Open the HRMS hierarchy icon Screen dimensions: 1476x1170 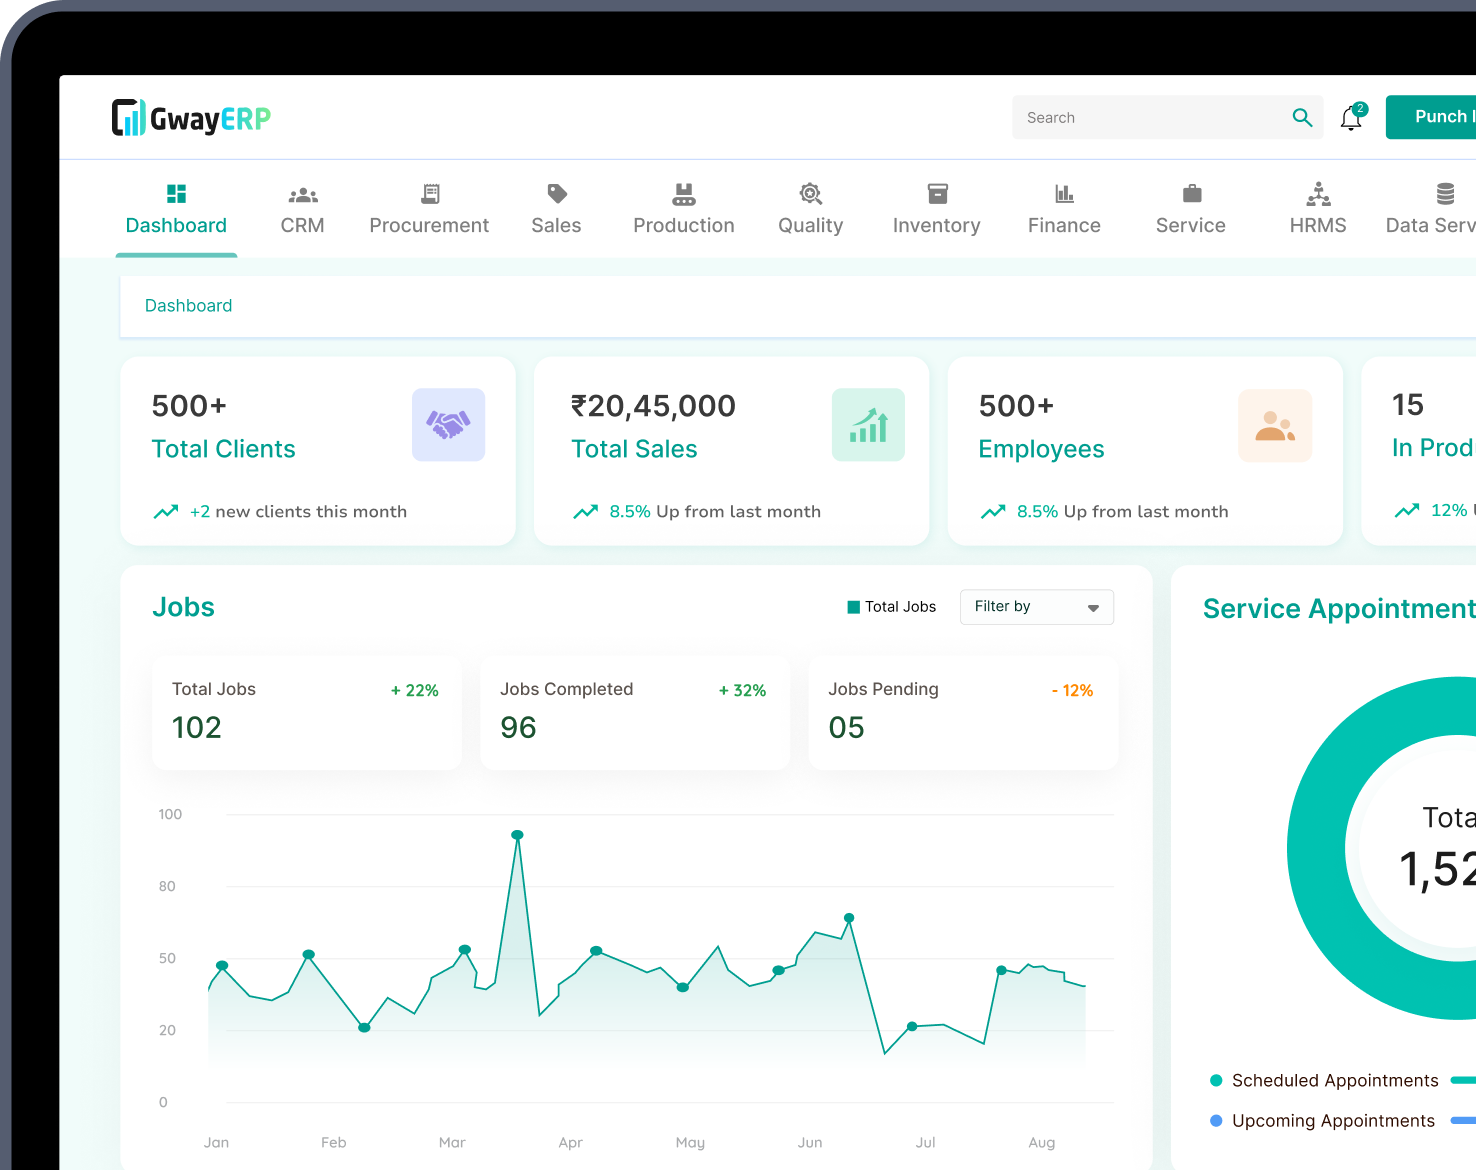click(1318, 193)
